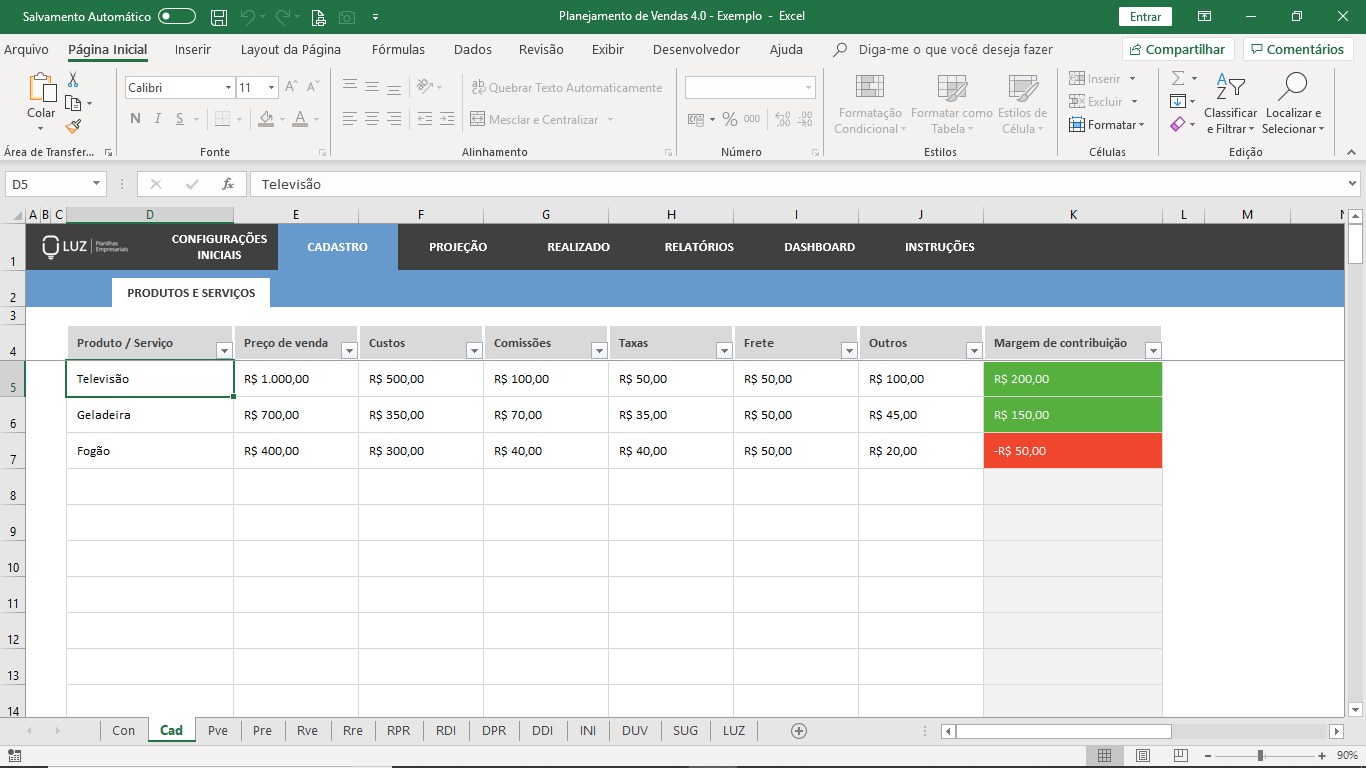Click the Cut scissors icon

coord(73,80)
